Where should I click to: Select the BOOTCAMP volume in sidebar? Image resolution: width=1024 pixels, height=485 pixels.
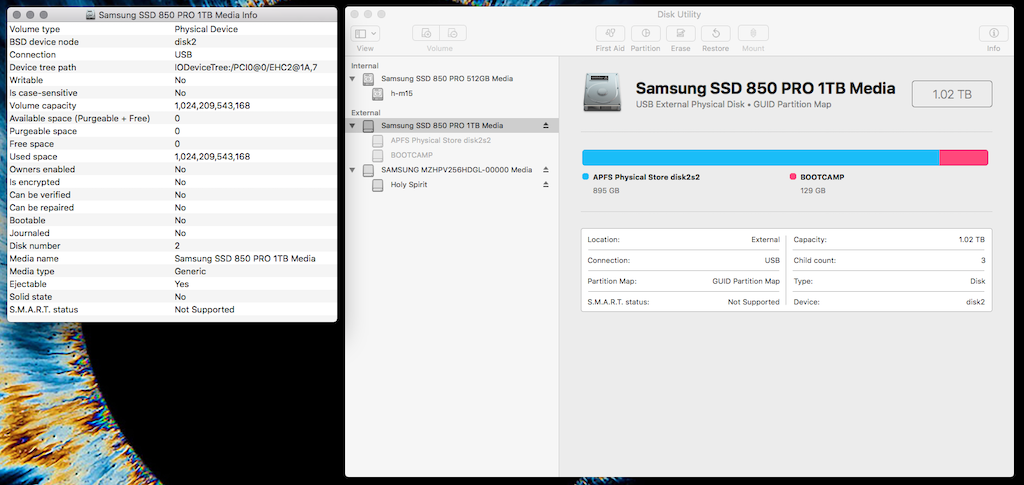point(411,155)
